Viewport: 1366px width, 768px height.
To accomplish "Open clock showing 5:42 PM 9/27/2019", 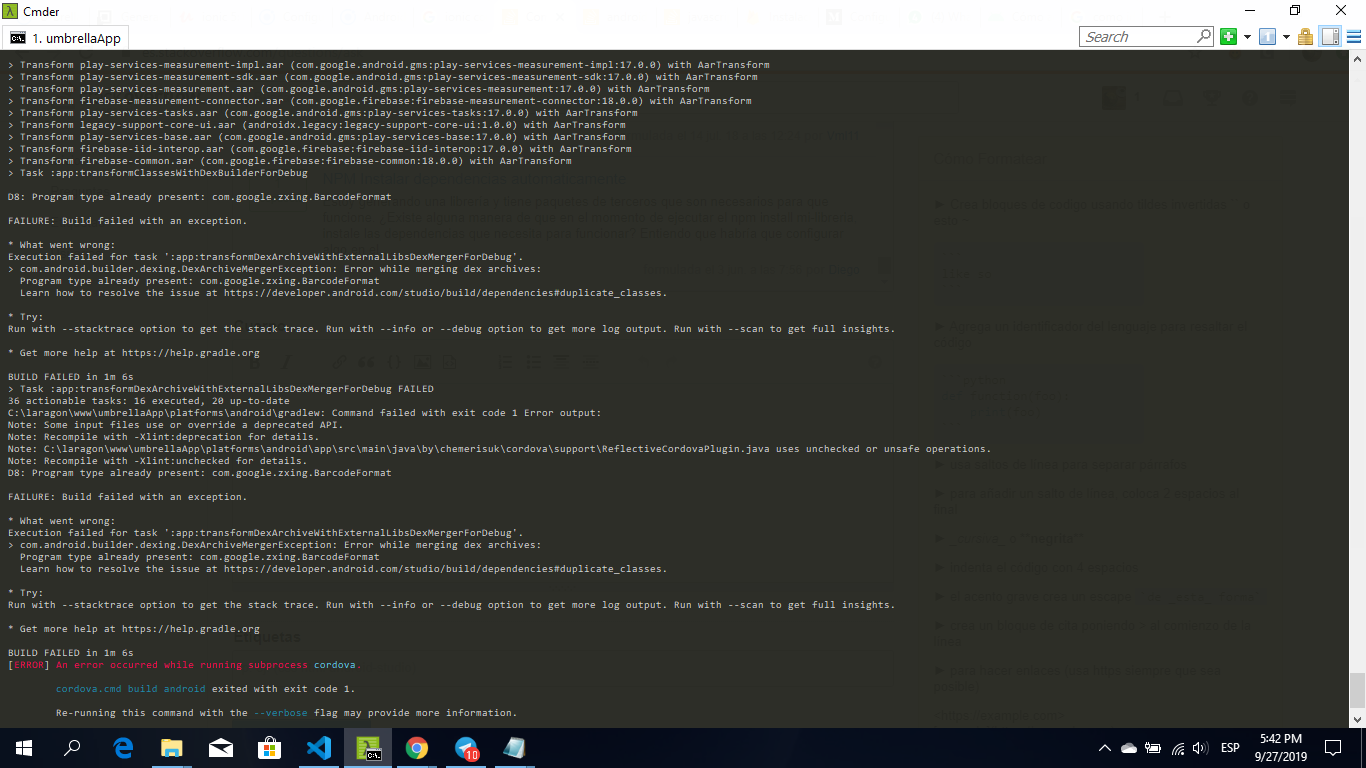I will (x=1280, y=748).
